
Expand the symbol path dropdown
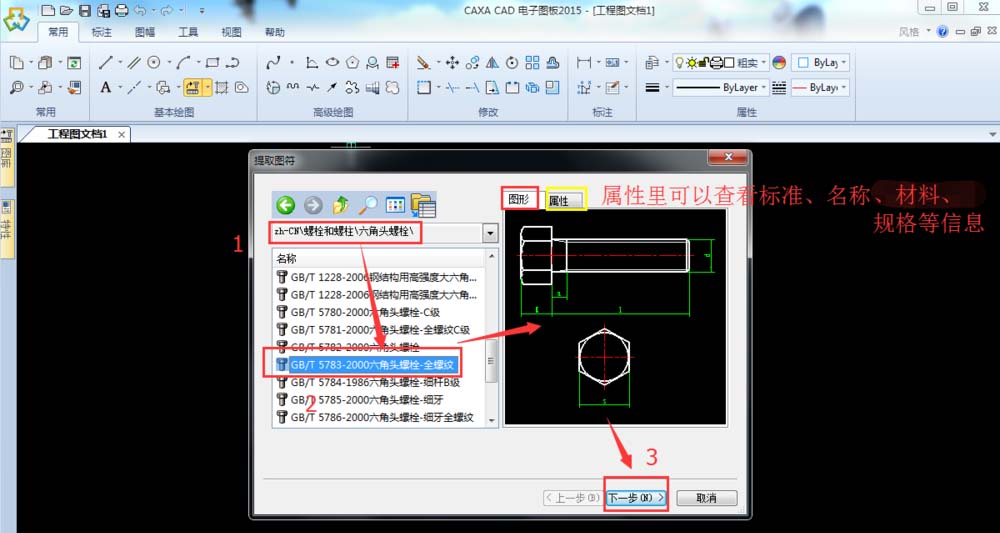(x=490, y=233)
